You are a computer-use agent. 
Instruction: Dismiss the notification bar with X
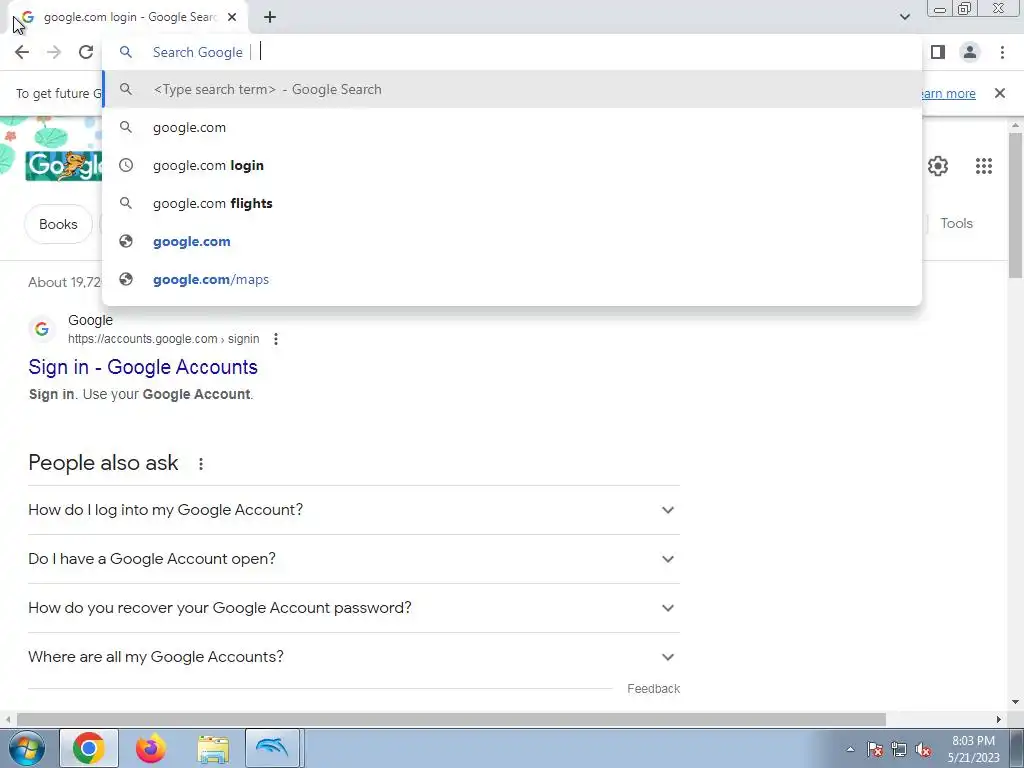999,93
